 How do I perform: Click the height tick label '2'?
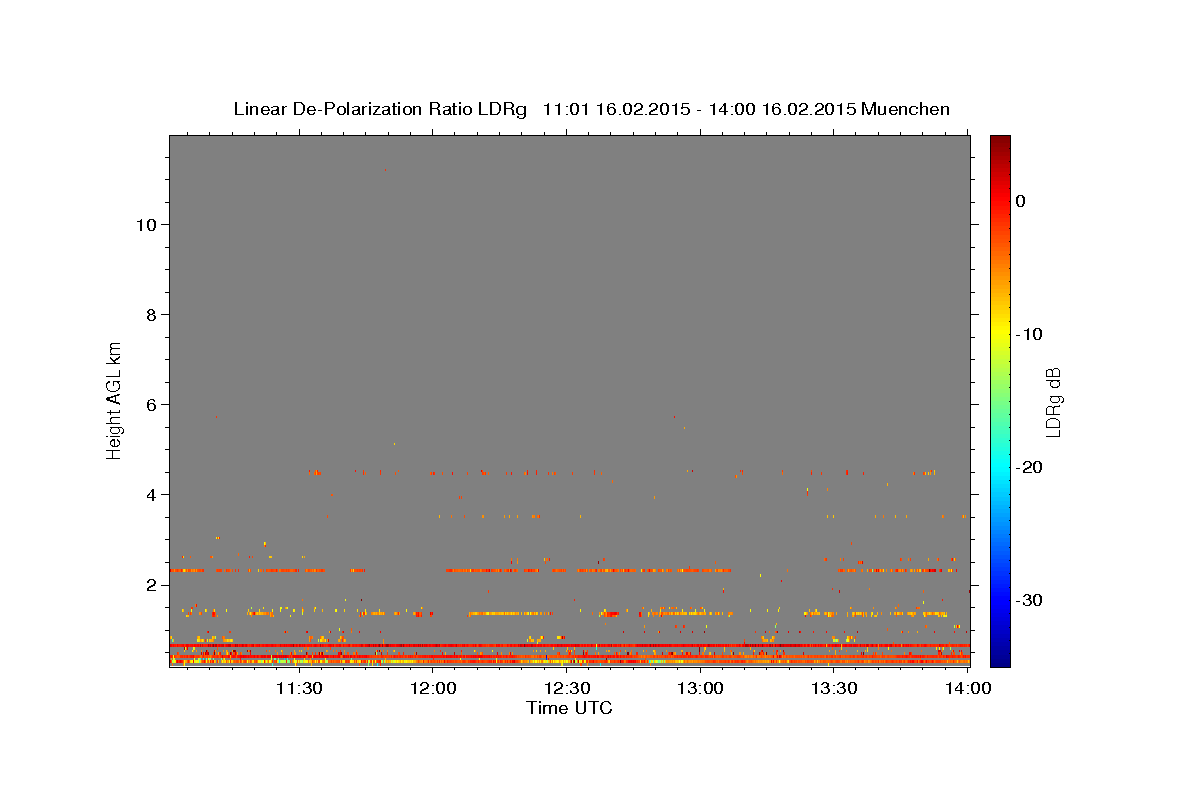pyautogui.click(x=151, y=585)
